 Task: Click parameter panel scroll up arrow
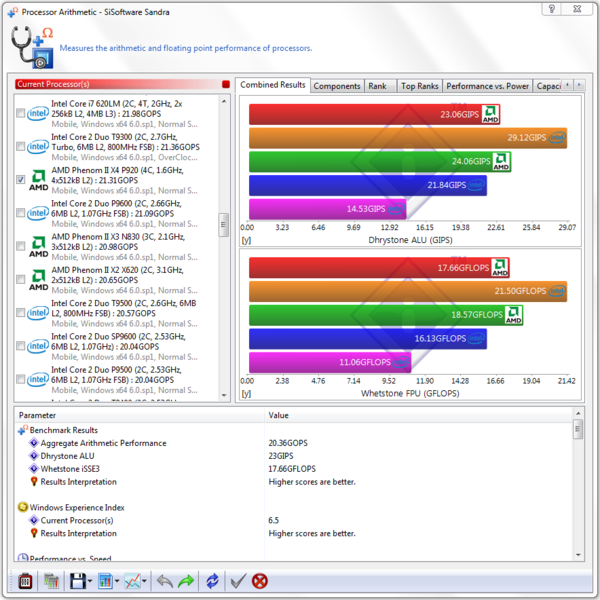pyautogui.click(x=578, y=413)
